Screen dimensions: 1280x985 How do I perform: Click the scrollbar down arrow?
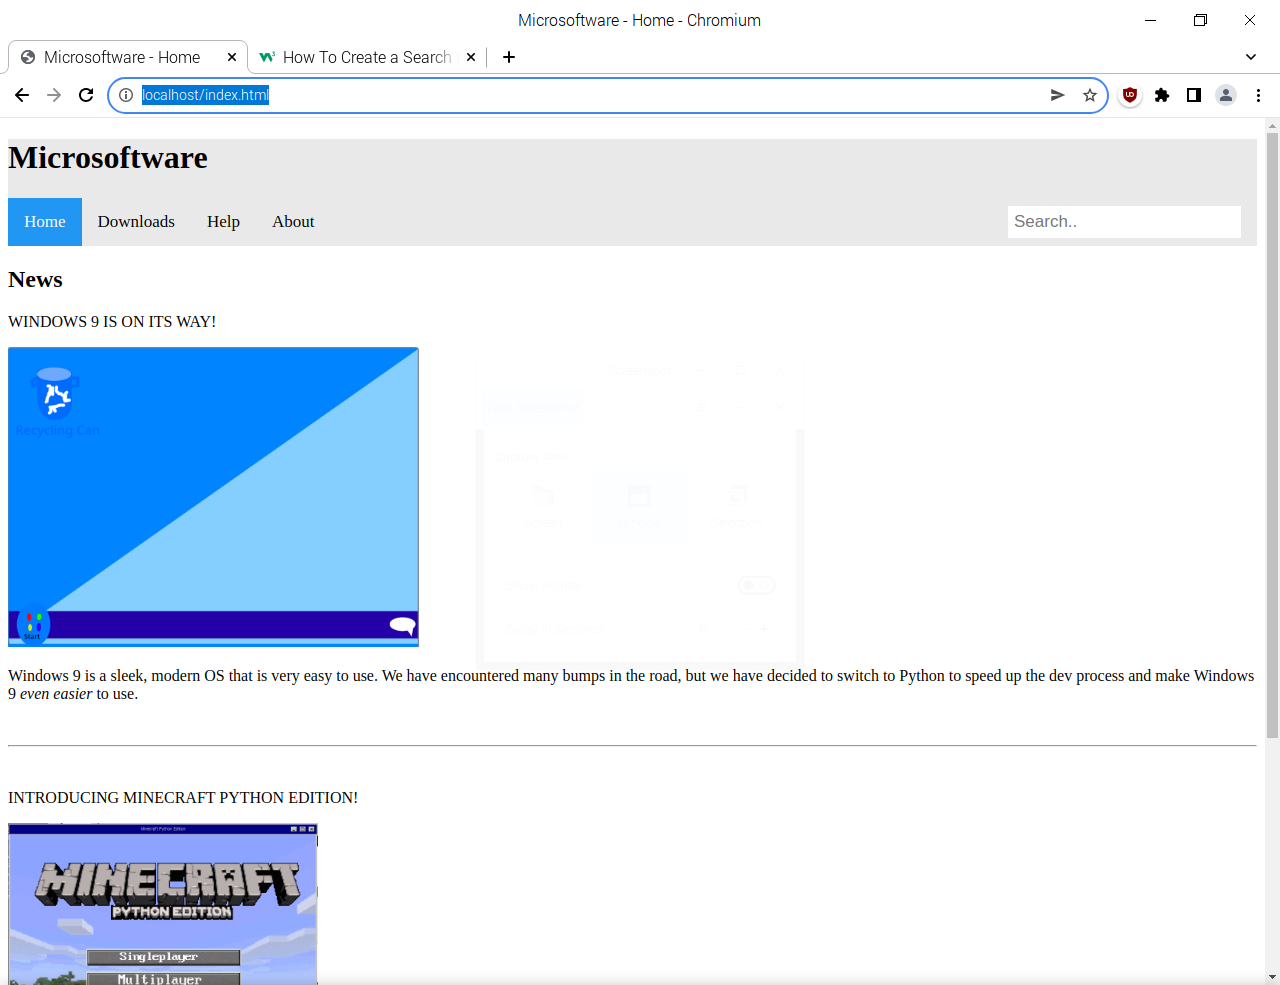pos(1272,977)
